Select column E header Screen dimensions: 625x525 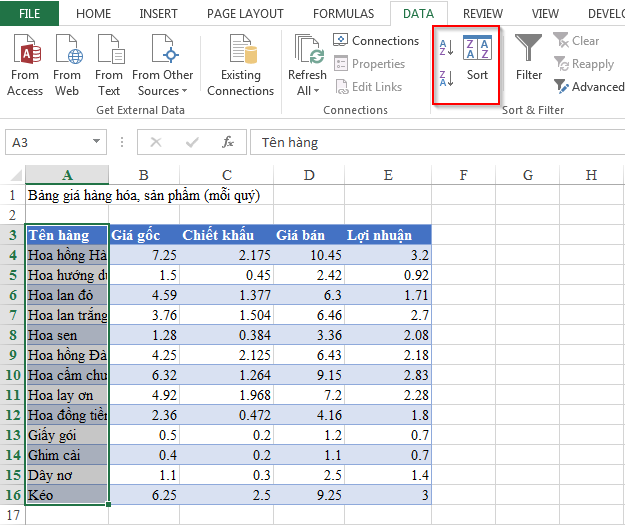click(x=388, y=175)
